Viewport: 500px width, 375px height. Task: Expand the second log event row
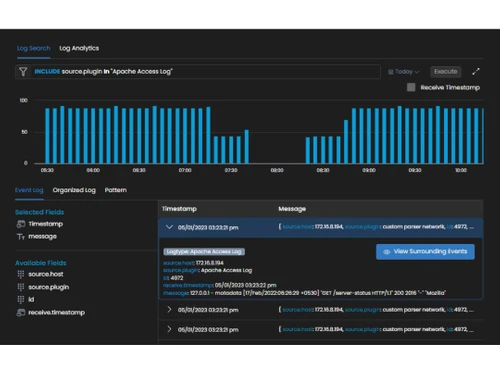[169, 310]
